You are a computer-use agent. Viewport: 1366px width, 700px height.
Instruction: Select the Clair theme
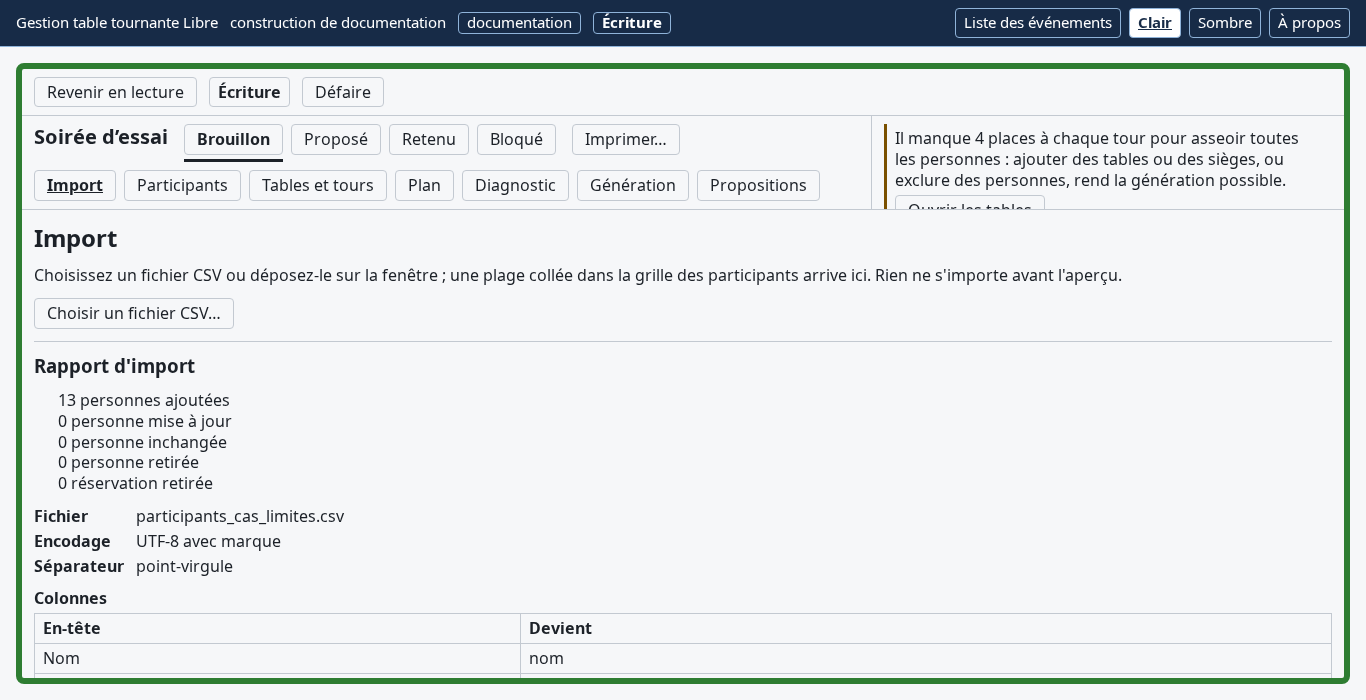pos(1155,23)
